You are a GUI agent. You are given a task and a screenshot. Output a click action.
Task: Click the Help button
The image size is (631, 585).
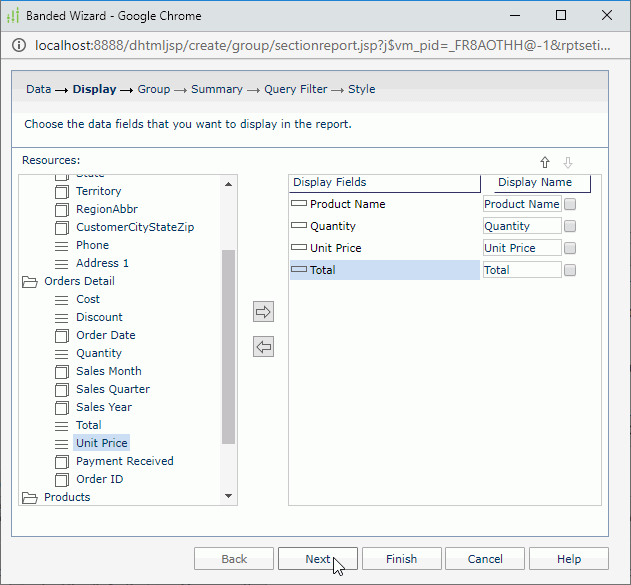coord(569,558)
